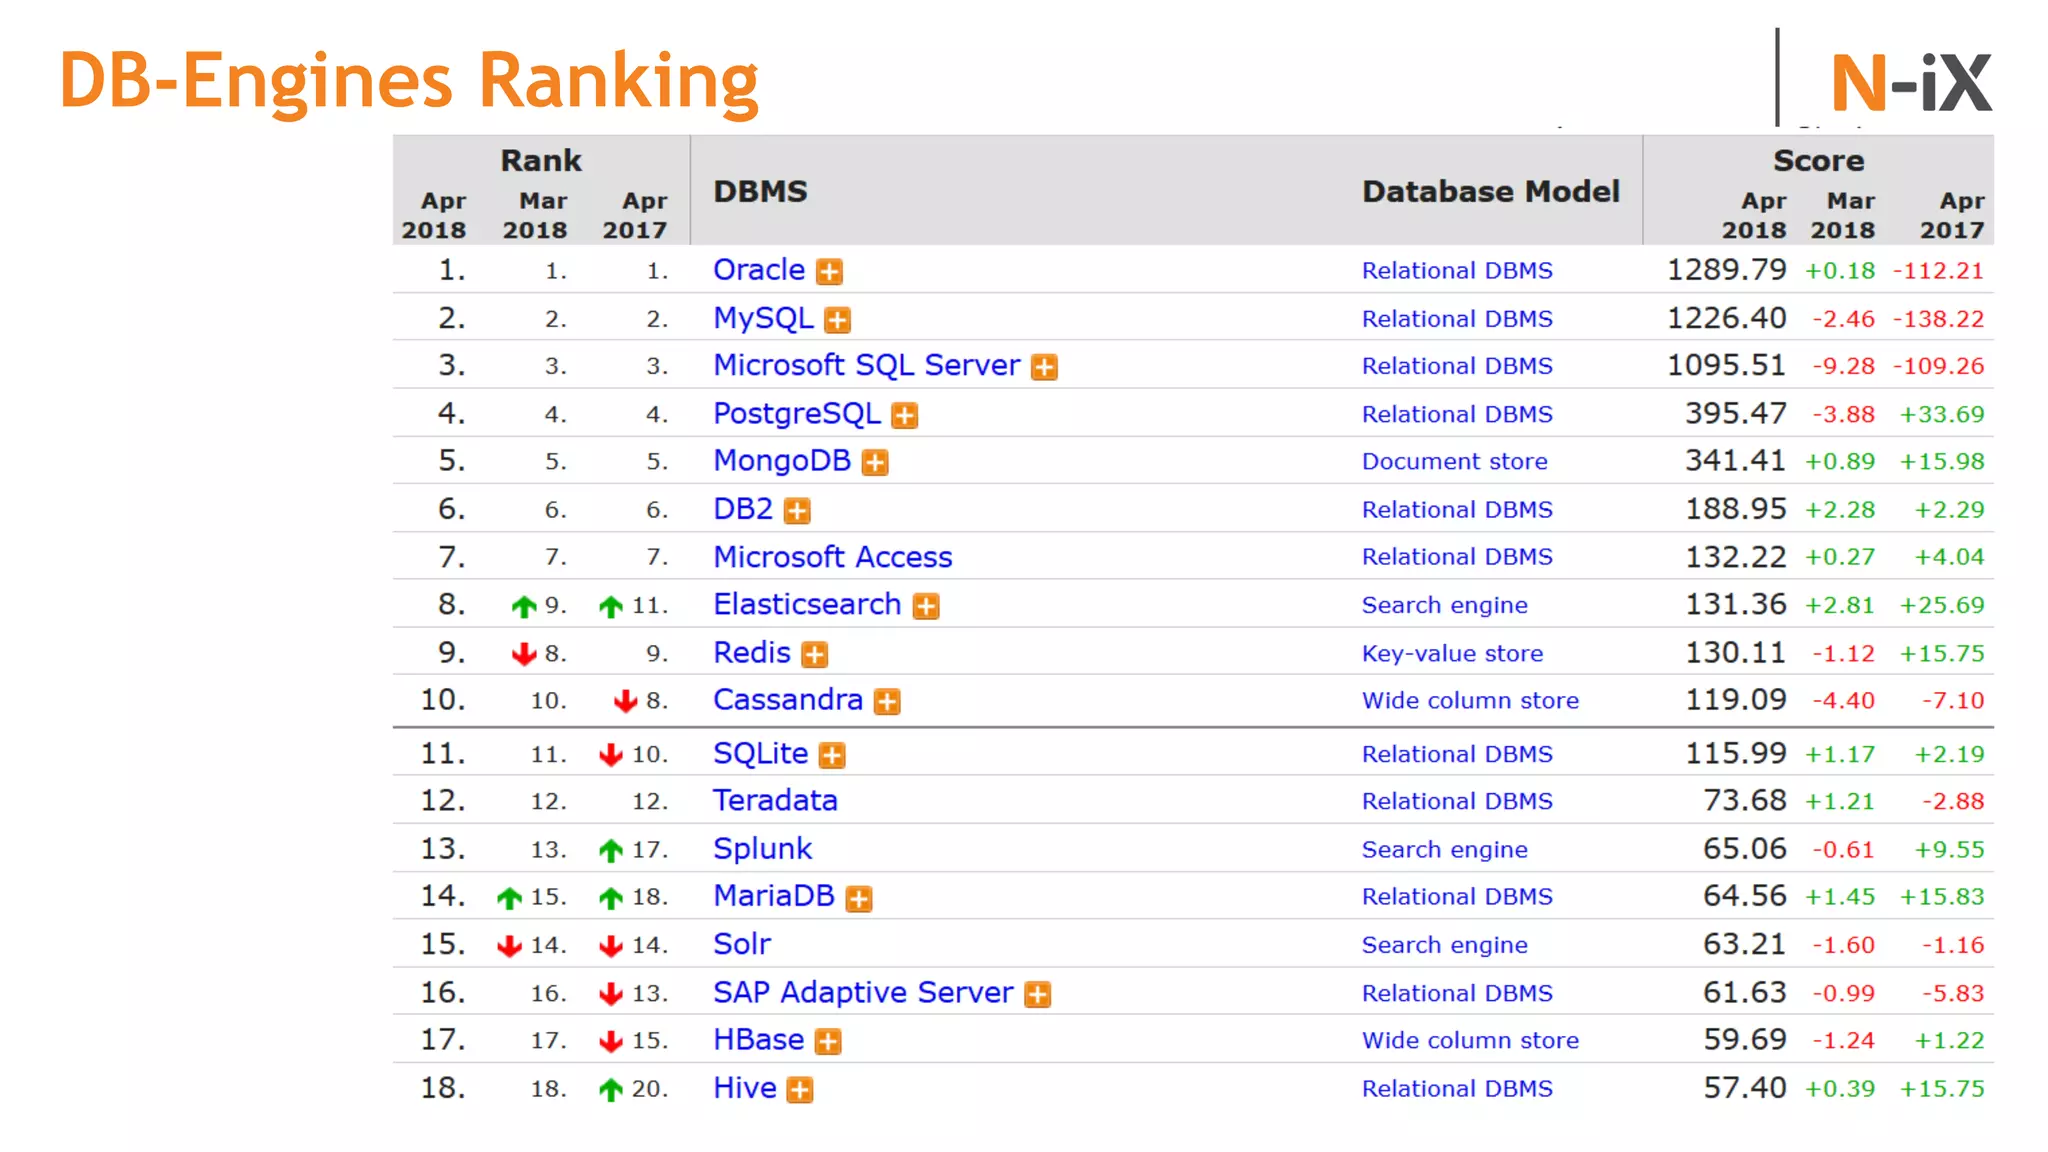Click Oracle's score 1289.79

pos(1726,270)
